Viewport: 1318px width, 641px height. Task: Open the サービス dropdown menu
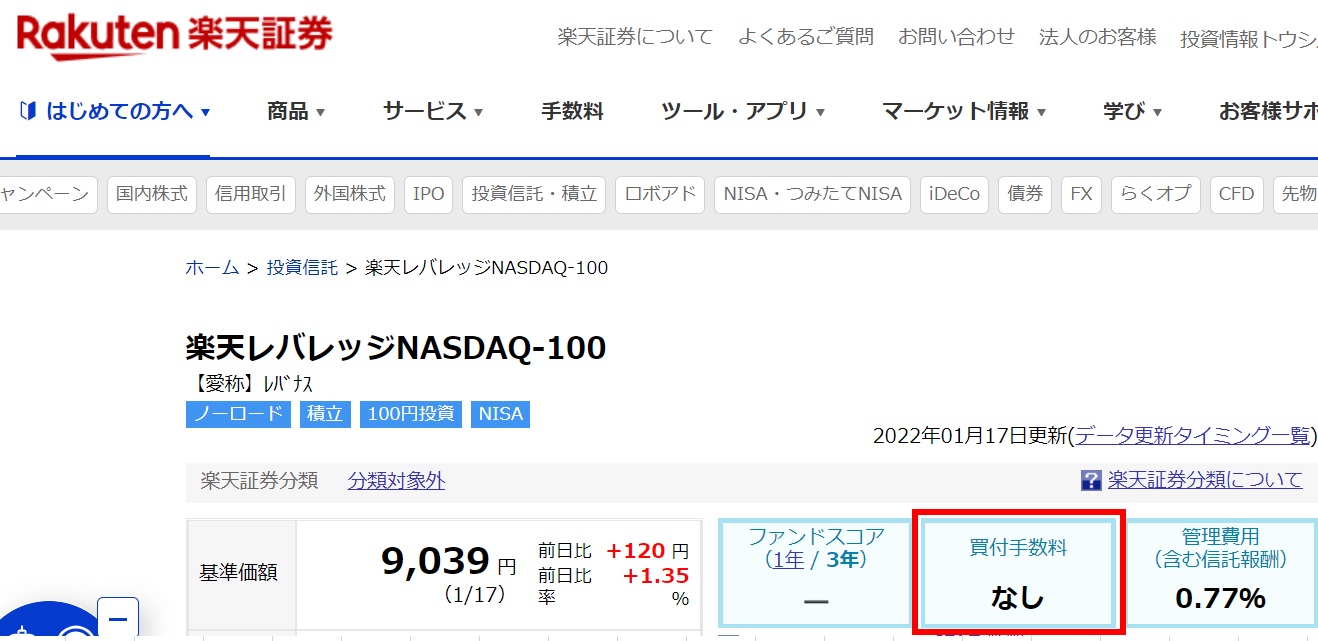point(433,111)
